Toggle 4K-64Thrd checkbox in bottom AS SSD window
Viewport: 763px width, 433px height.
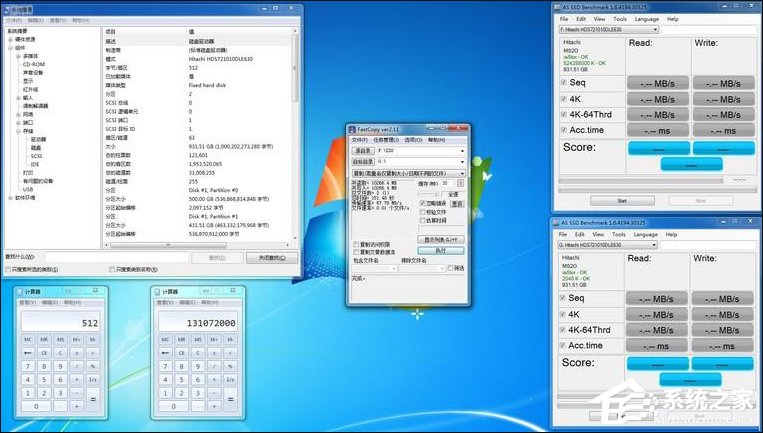(563, 329)
